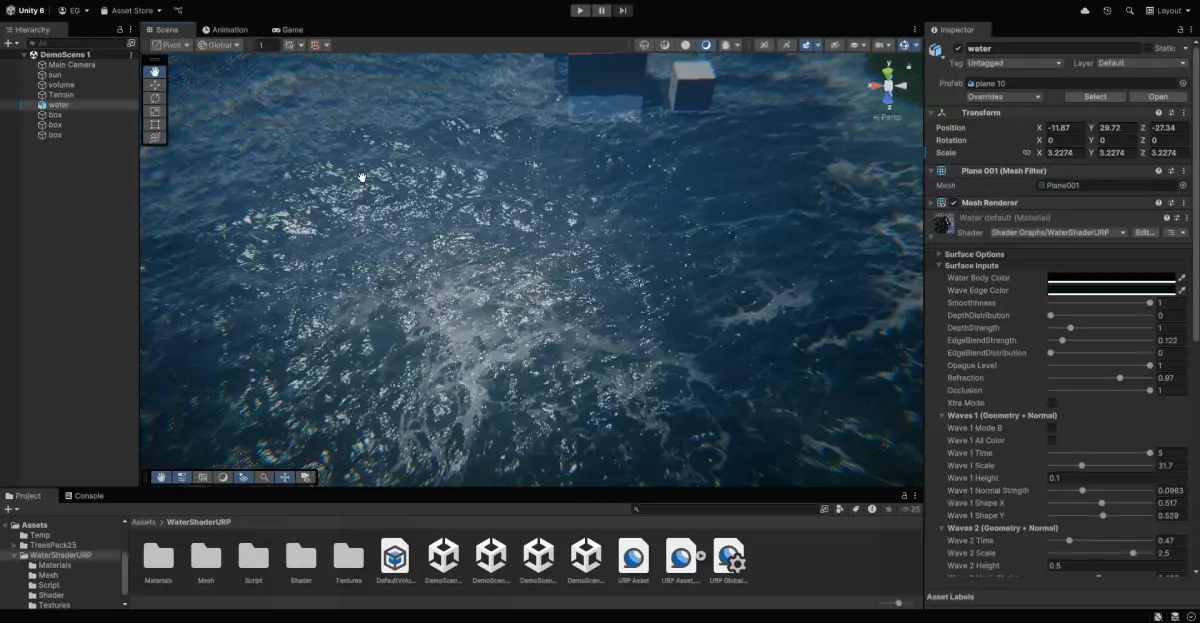Click the Water Edge Color swatch
Viewport: 1200px width, 623px height.
coord(1111,290)
